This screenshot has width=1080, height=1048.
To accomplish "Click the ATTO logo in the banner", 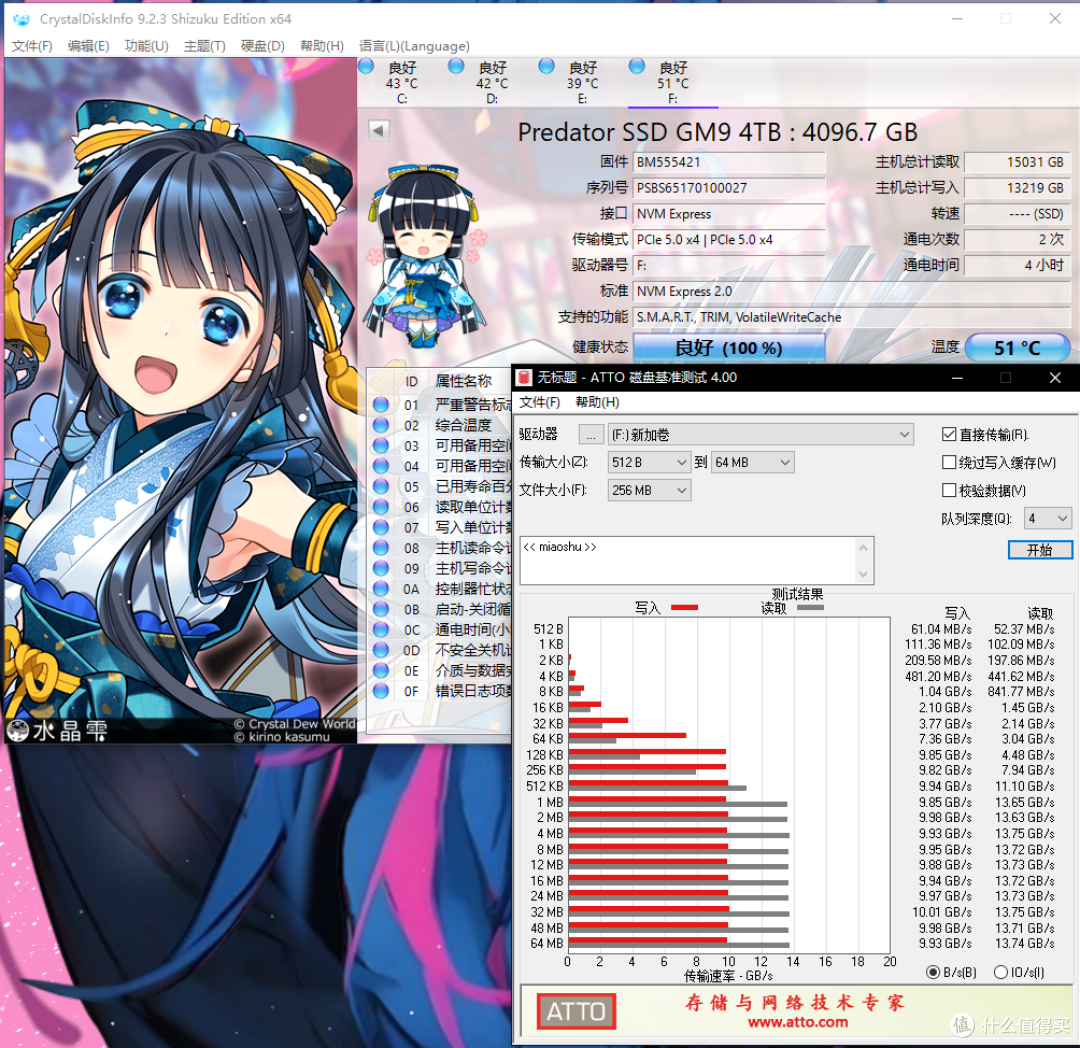I will click(x=576, y=1011).
